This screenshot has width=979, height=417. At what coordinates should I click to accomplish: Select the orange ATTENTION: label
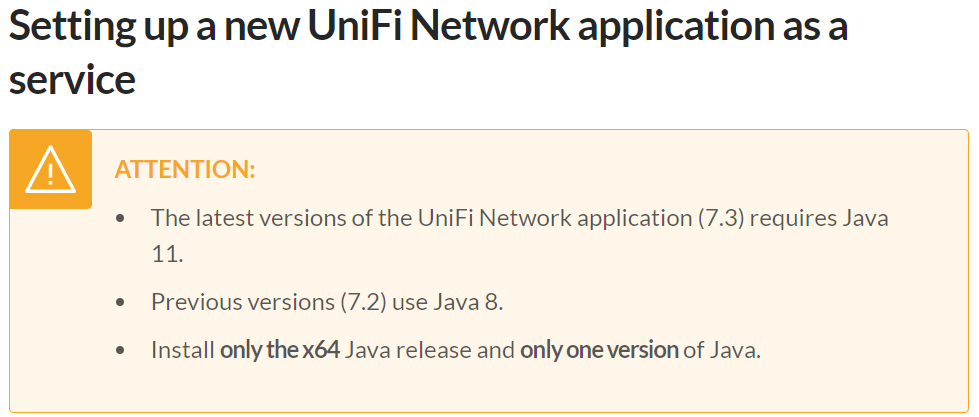click(185, 169)
